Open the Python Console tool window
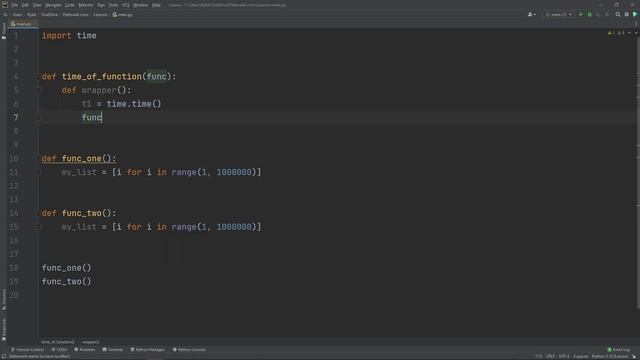 [x=189, y=350]
